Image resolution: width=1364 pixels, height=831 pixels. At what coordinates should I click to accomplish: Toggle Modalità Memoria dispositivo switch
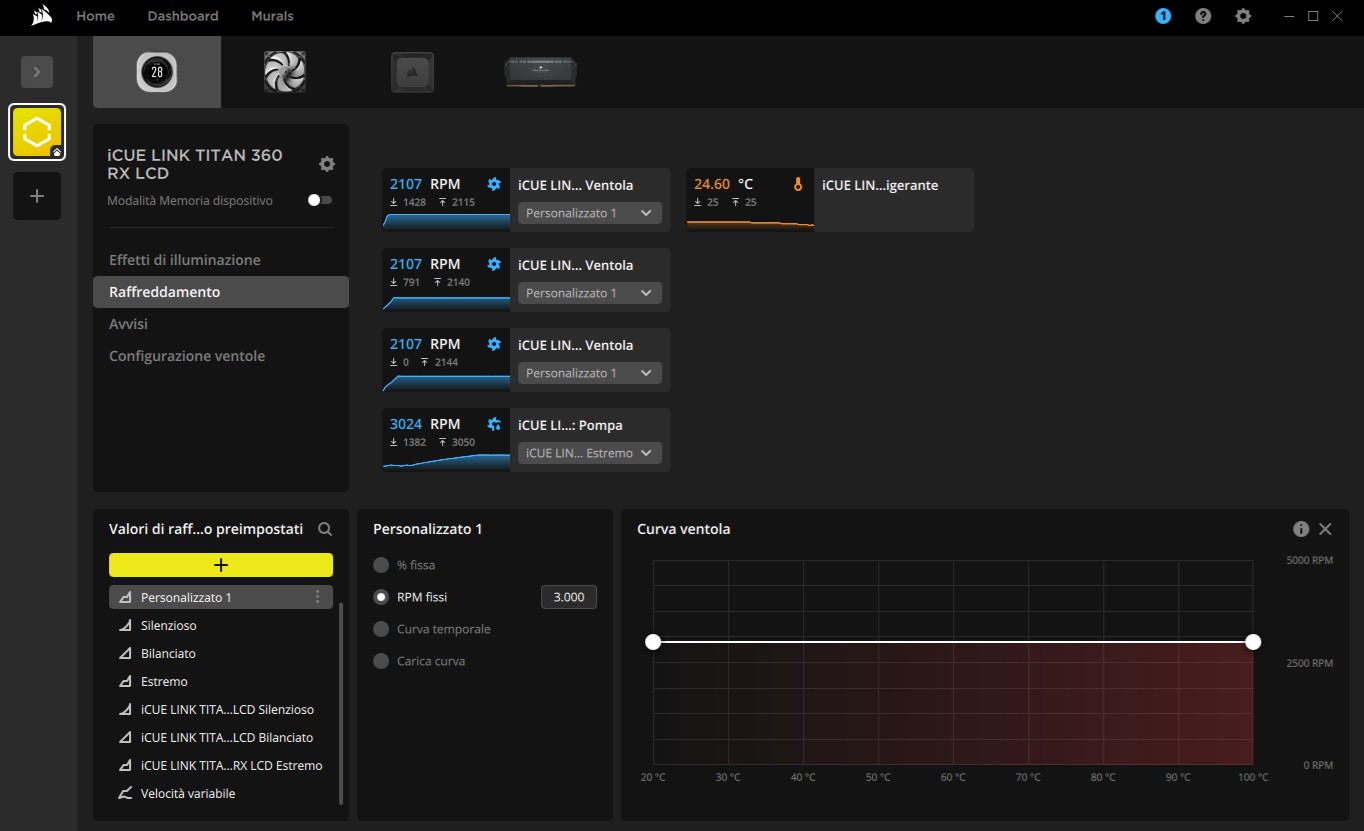[320, 200]
